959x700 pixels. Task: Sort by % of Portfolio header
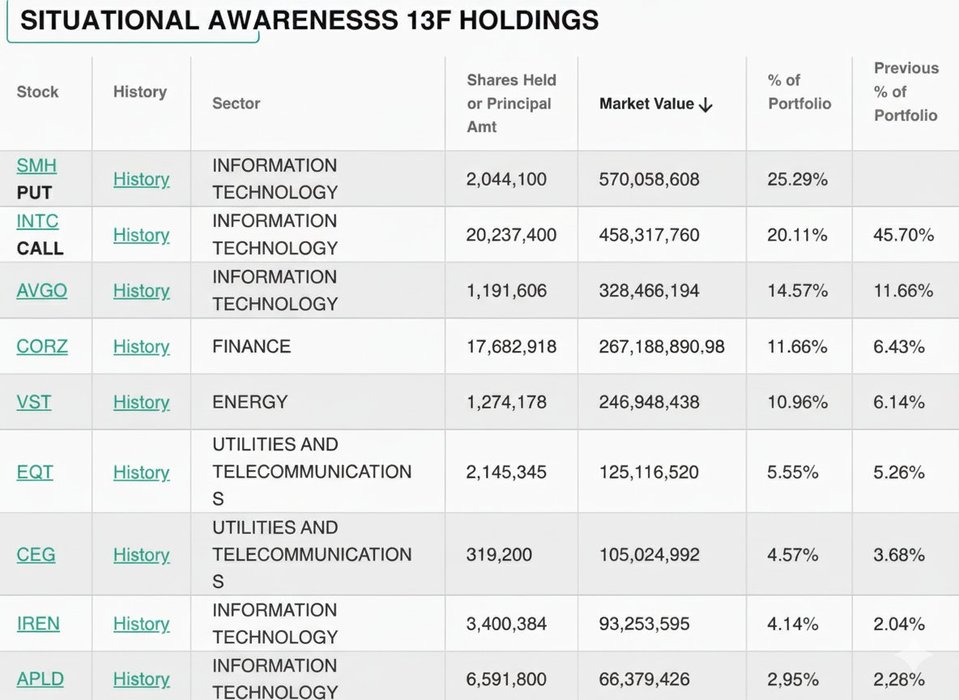(799, 92)
